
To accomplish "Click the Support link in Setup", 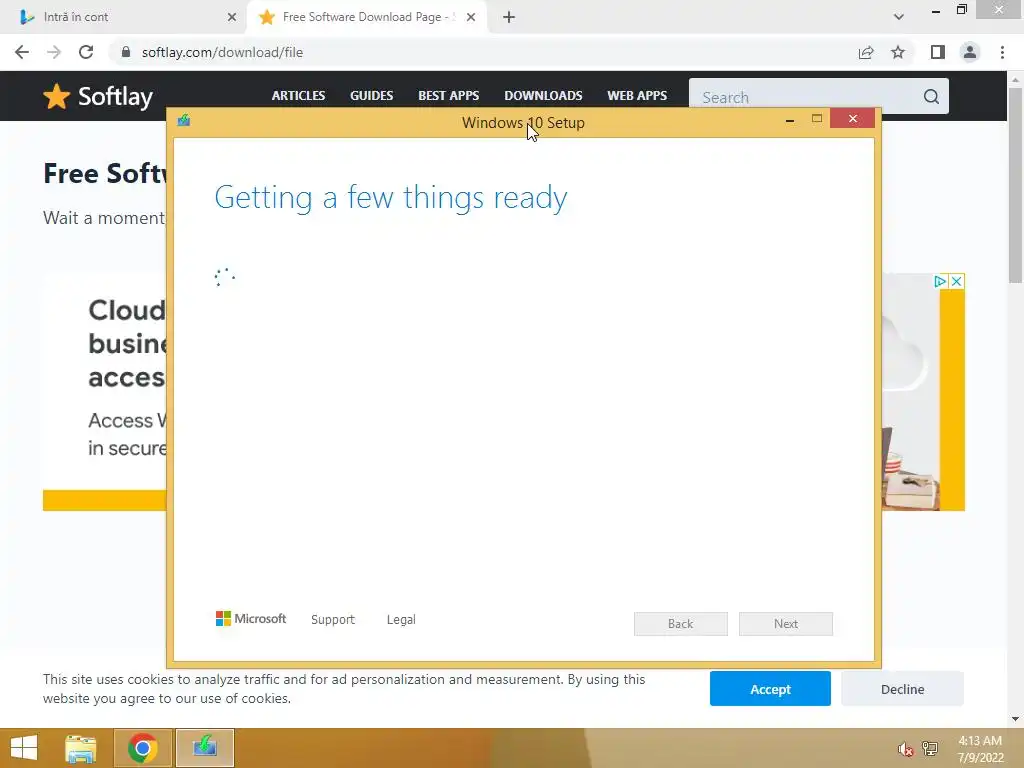I will click(x=332, y=619).
